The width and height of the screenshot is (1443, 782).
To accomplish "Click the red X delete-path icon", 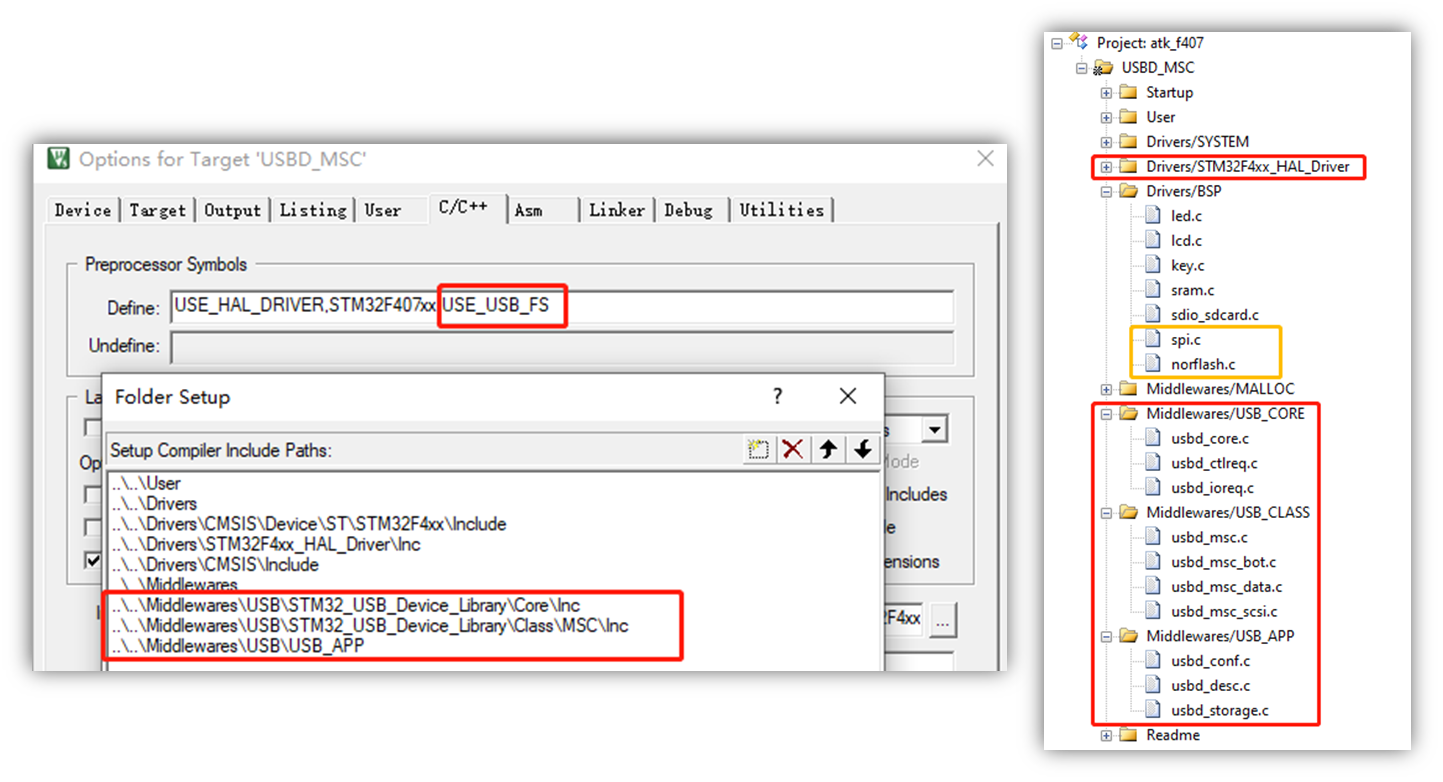I will pyautogui.click(x=793, y=450).
